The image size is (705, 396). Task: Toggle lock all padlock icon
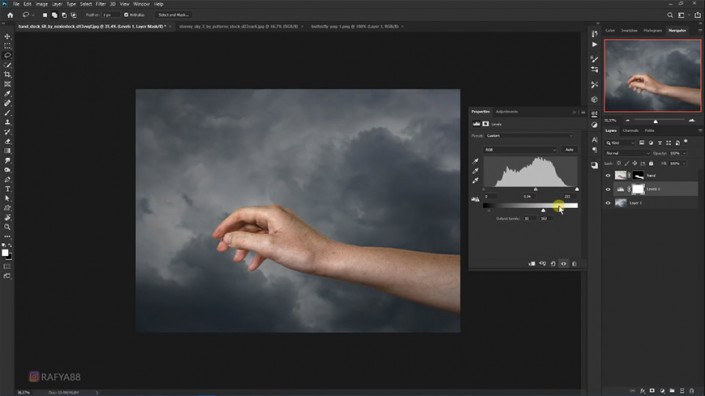651,164
